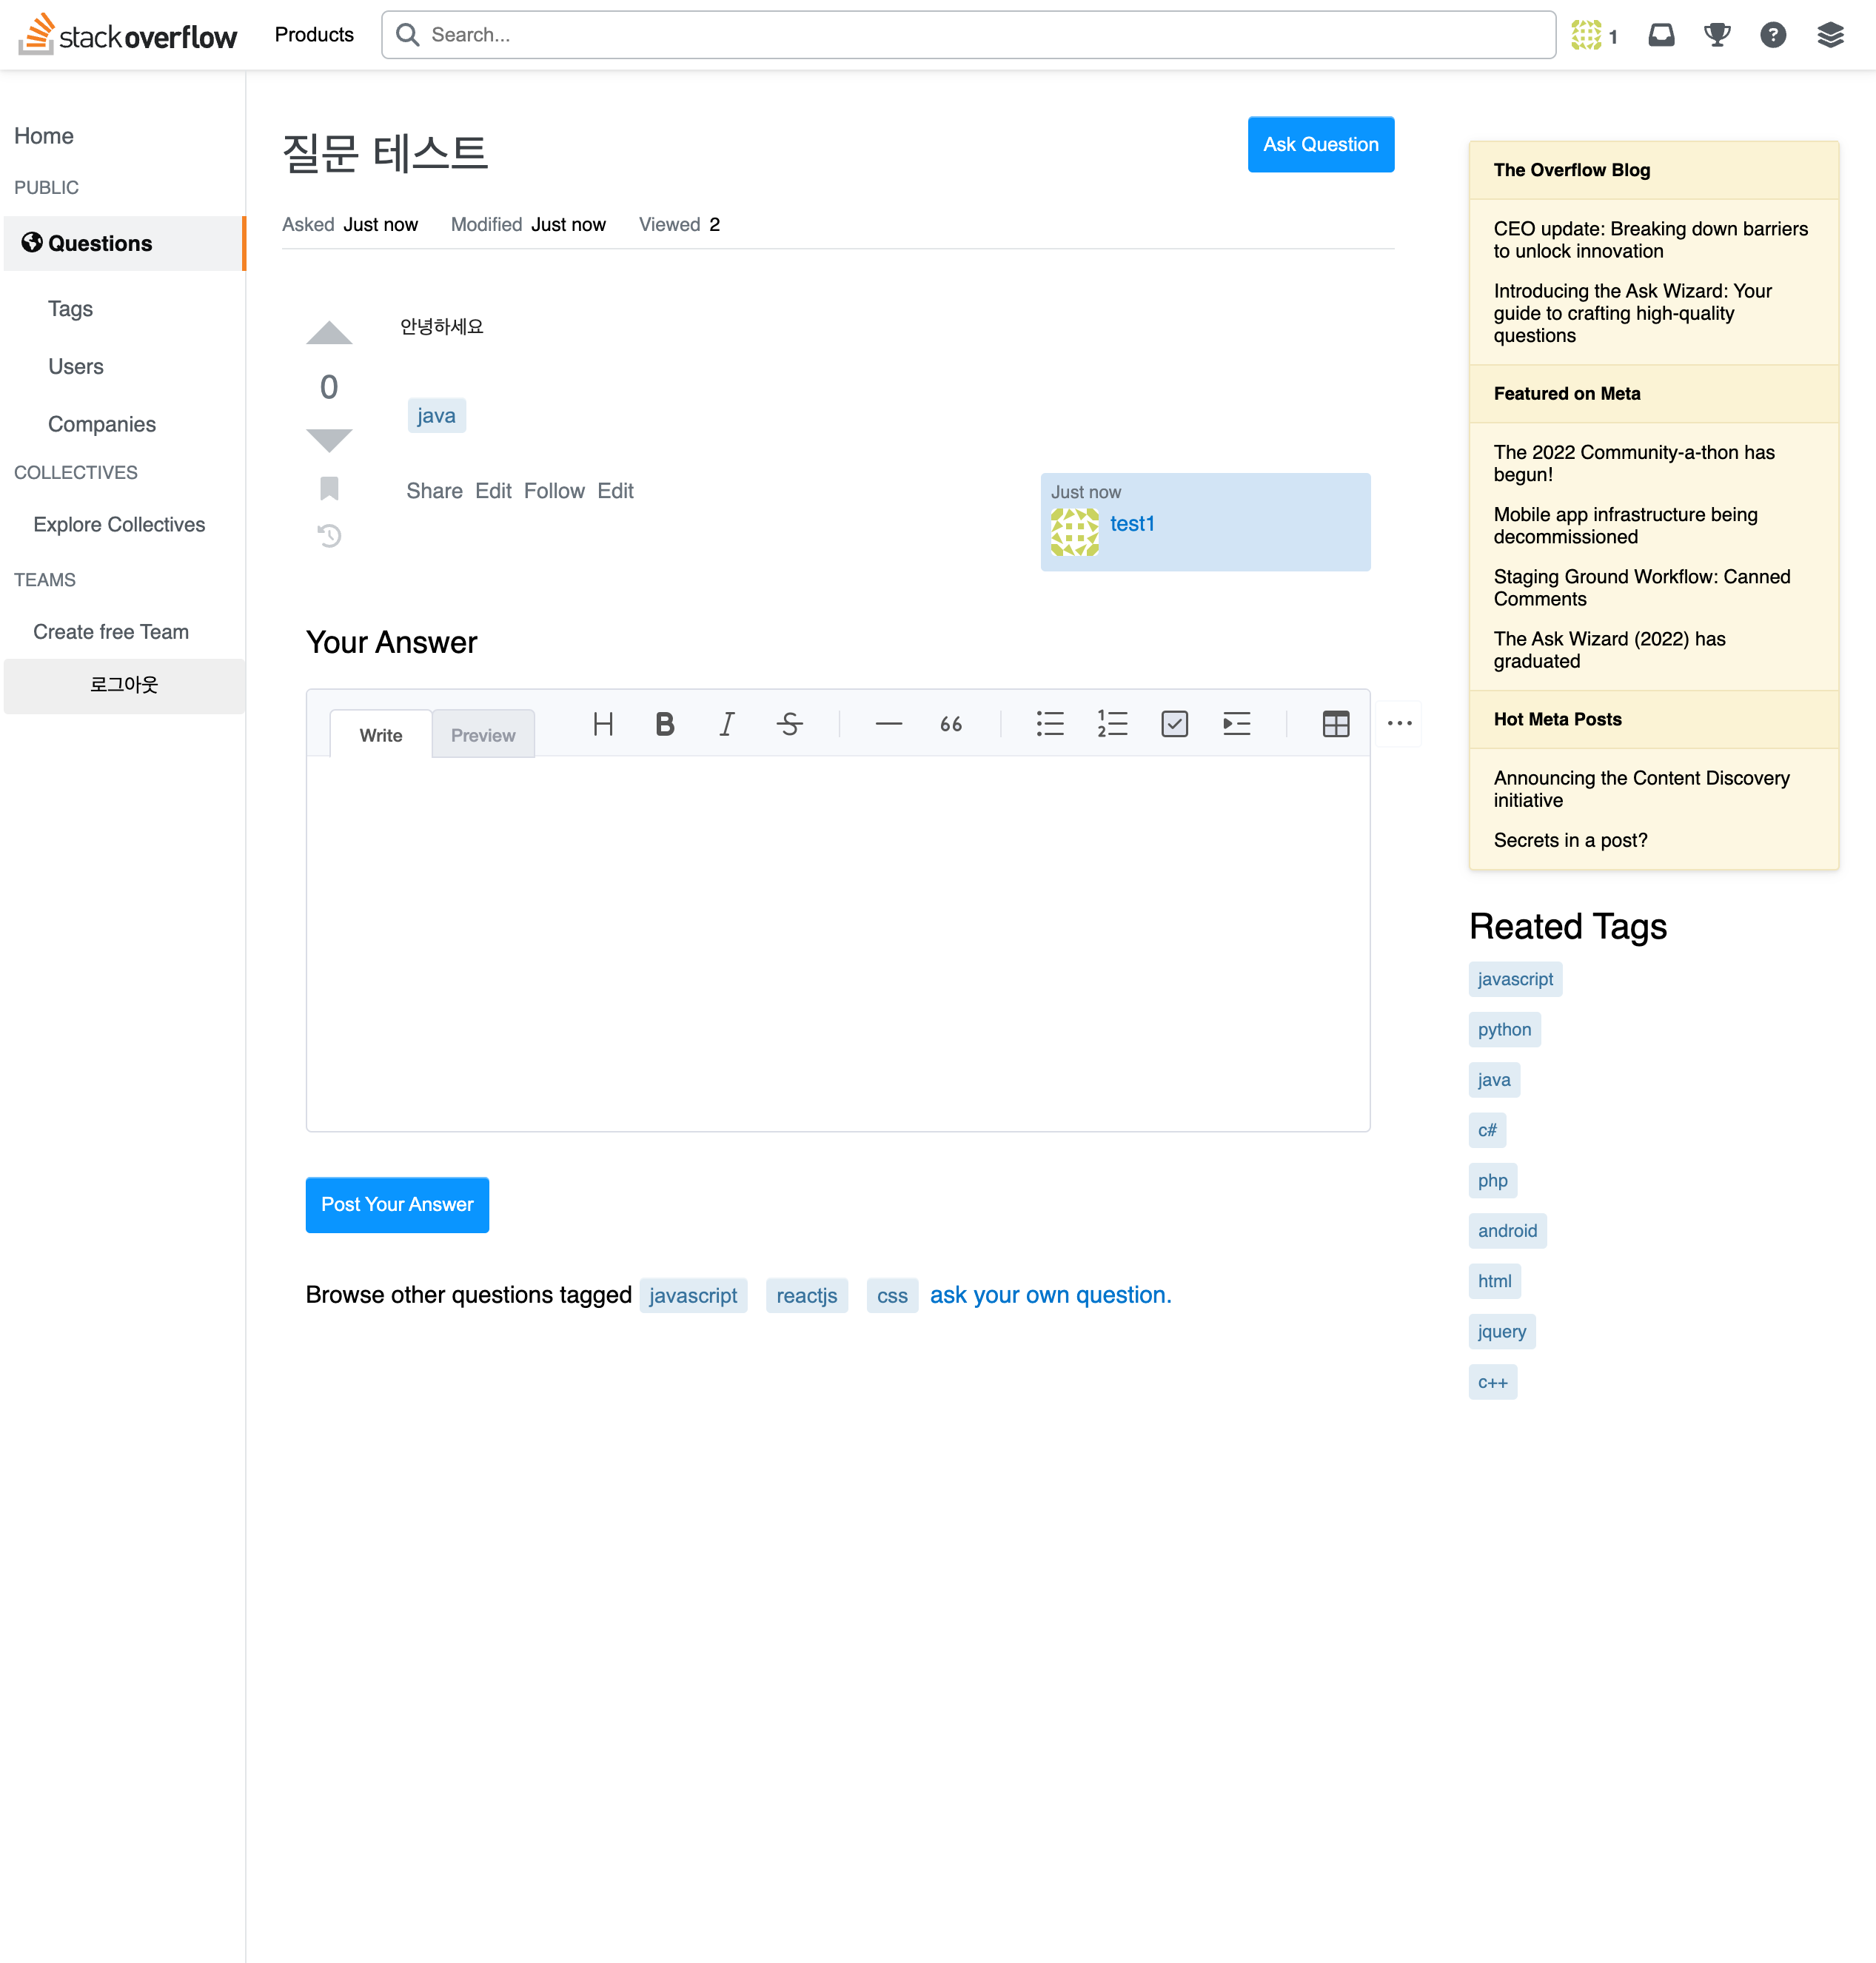Open CEO update blog post
This screenshot has width=1876, height=1963.
(1650, 240)
